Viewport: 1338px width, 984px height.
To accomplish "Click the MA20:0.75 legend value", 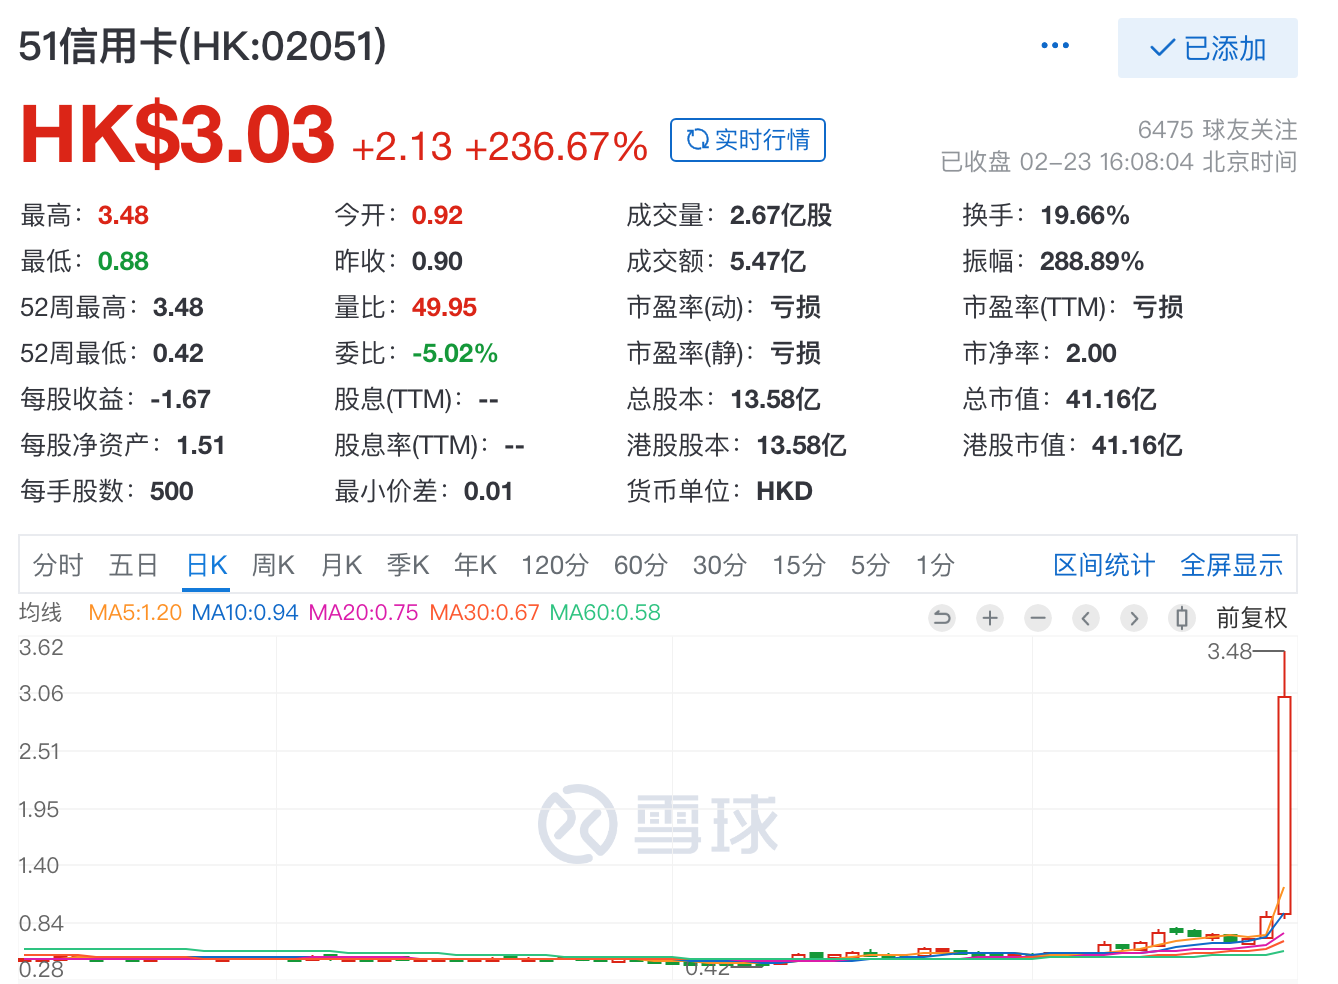I will coord(363,612).
